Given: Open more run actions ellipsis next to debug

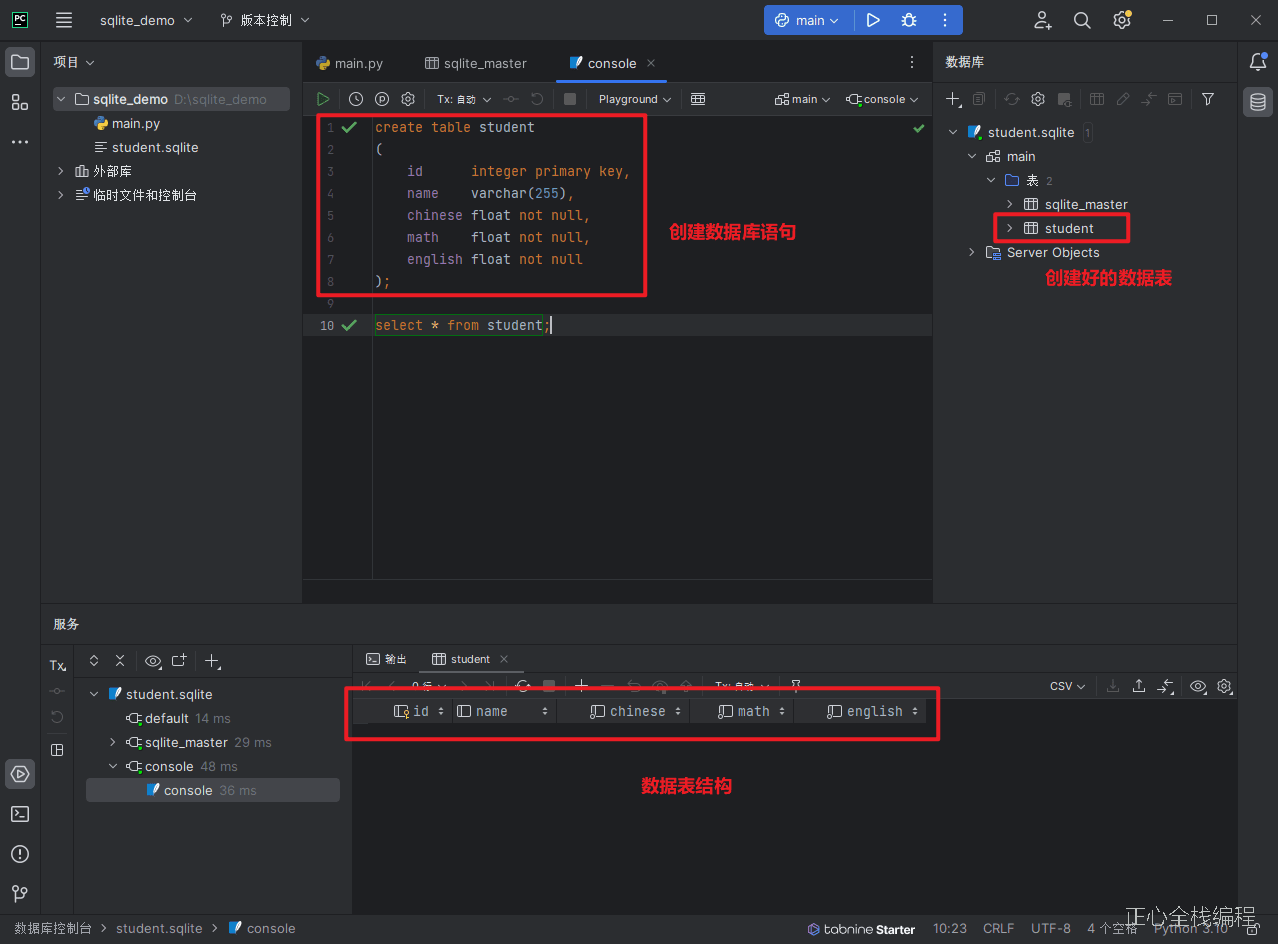Looking at the screenshot, I should [945, 20].
